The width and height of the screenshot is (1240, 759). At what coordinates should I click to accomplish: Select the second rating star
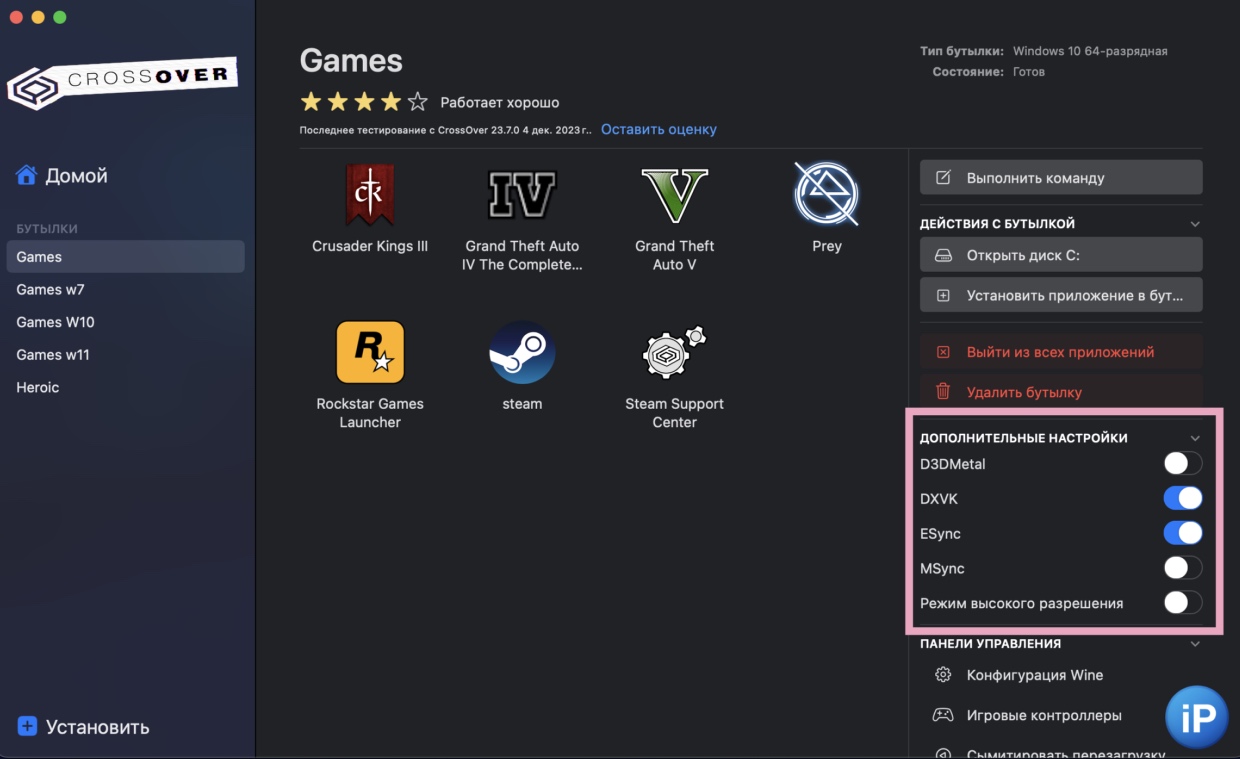tap(338, 102)
